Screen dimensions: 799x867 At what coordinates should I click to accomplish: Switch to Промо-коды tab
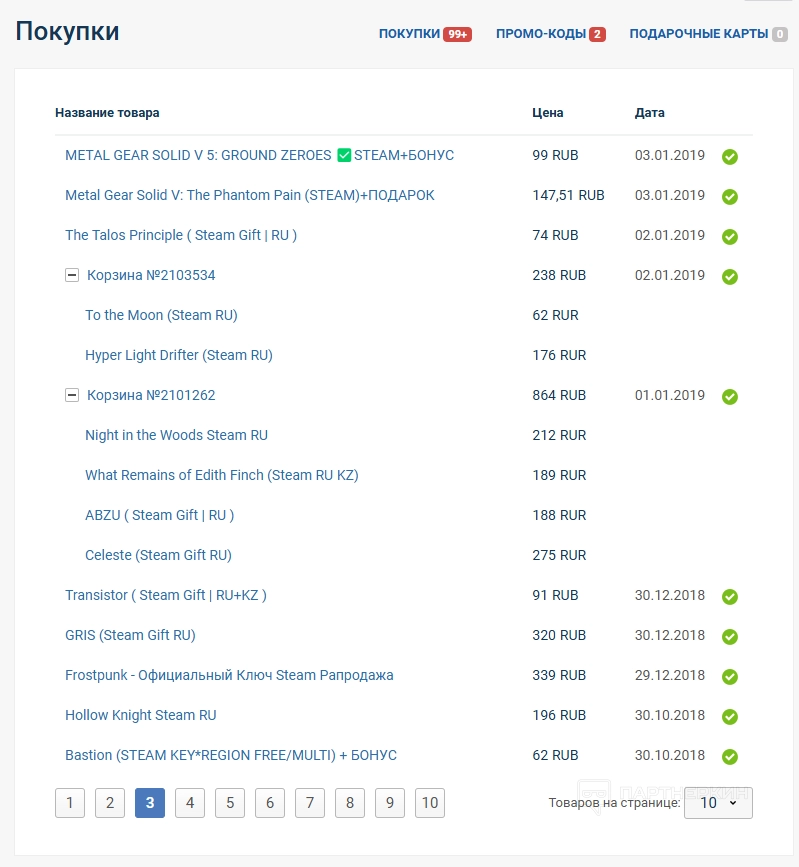point(541,34)
